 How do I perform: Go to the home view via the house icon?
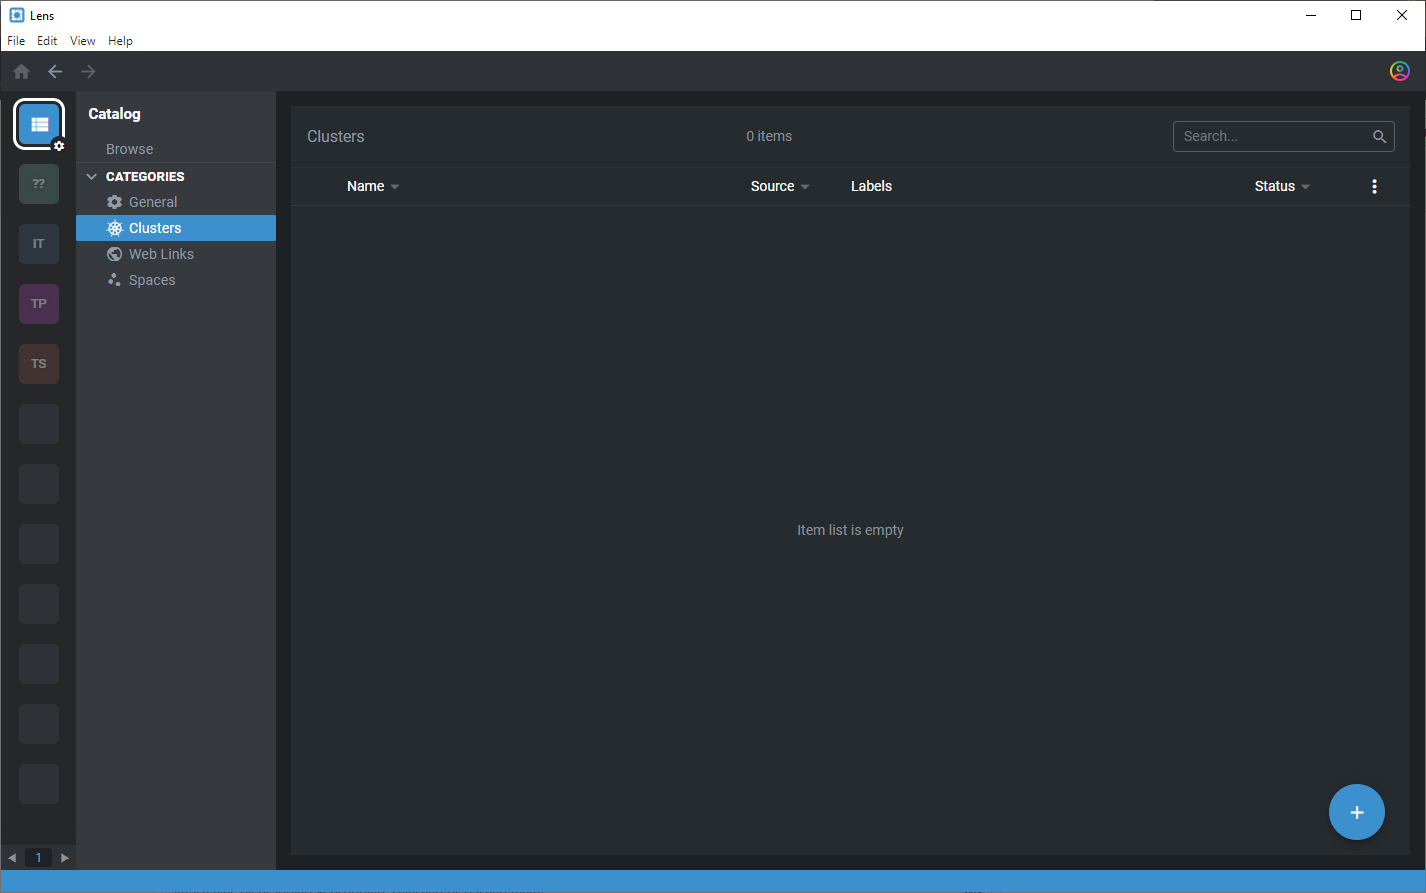[22, 71]
